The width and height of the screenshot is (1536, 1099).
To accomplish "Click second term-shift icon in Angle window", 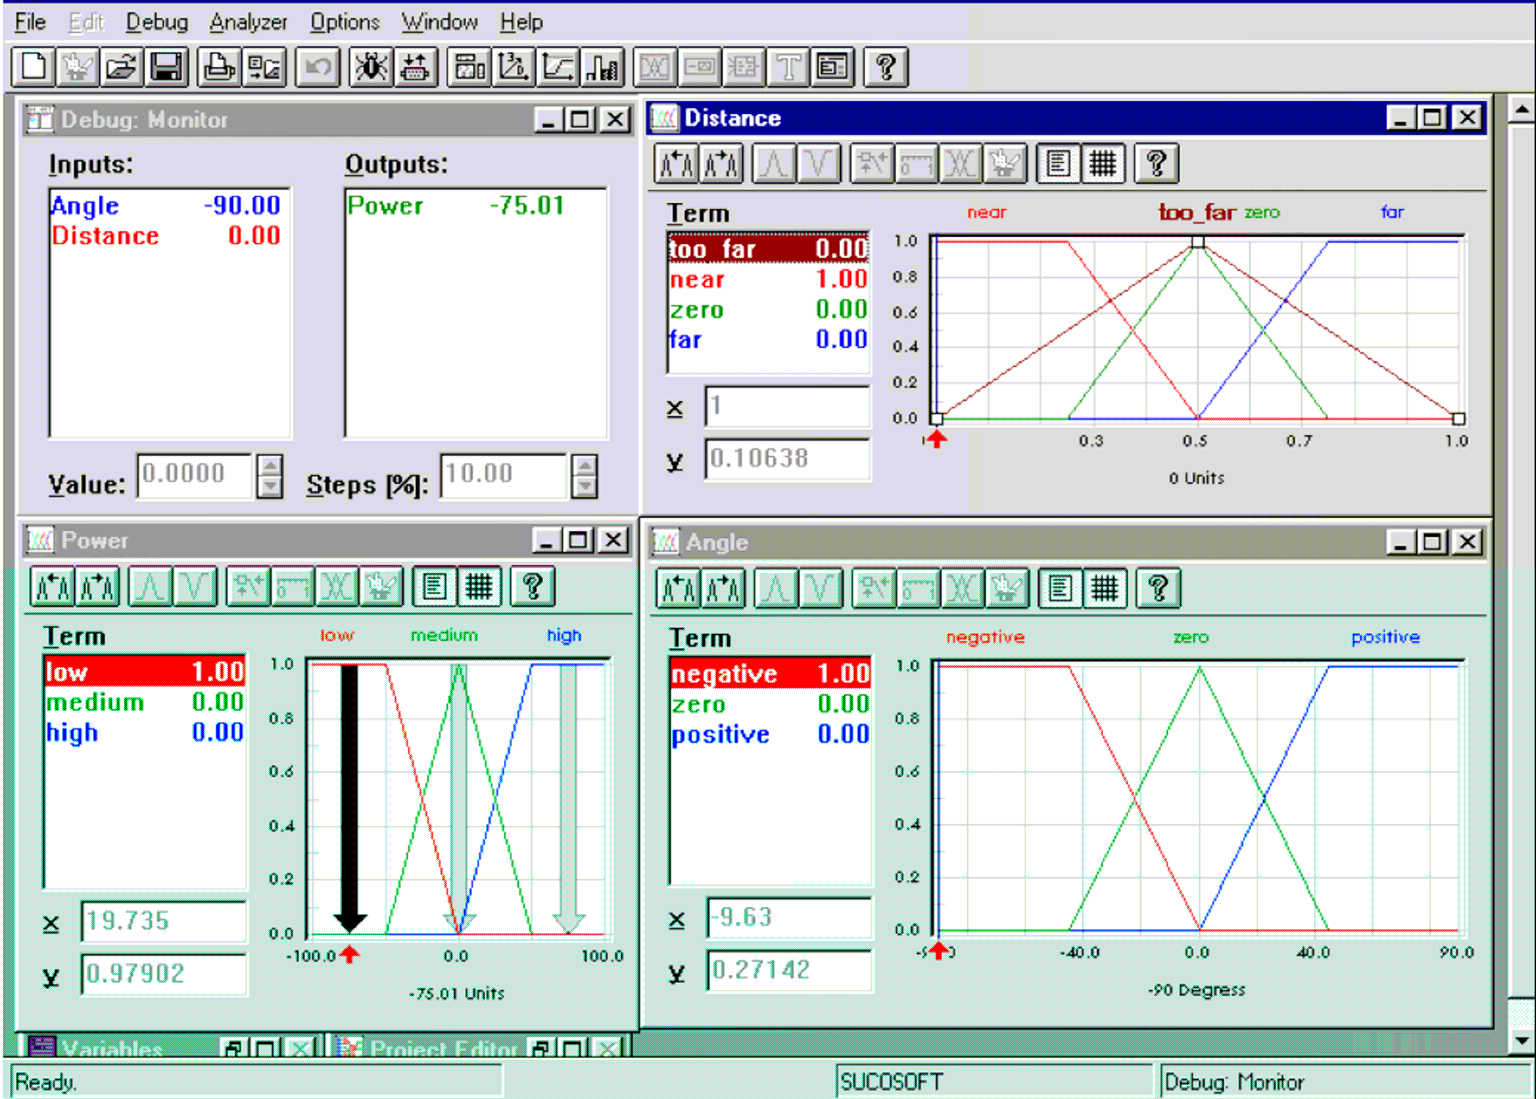I will coord(723,588).
